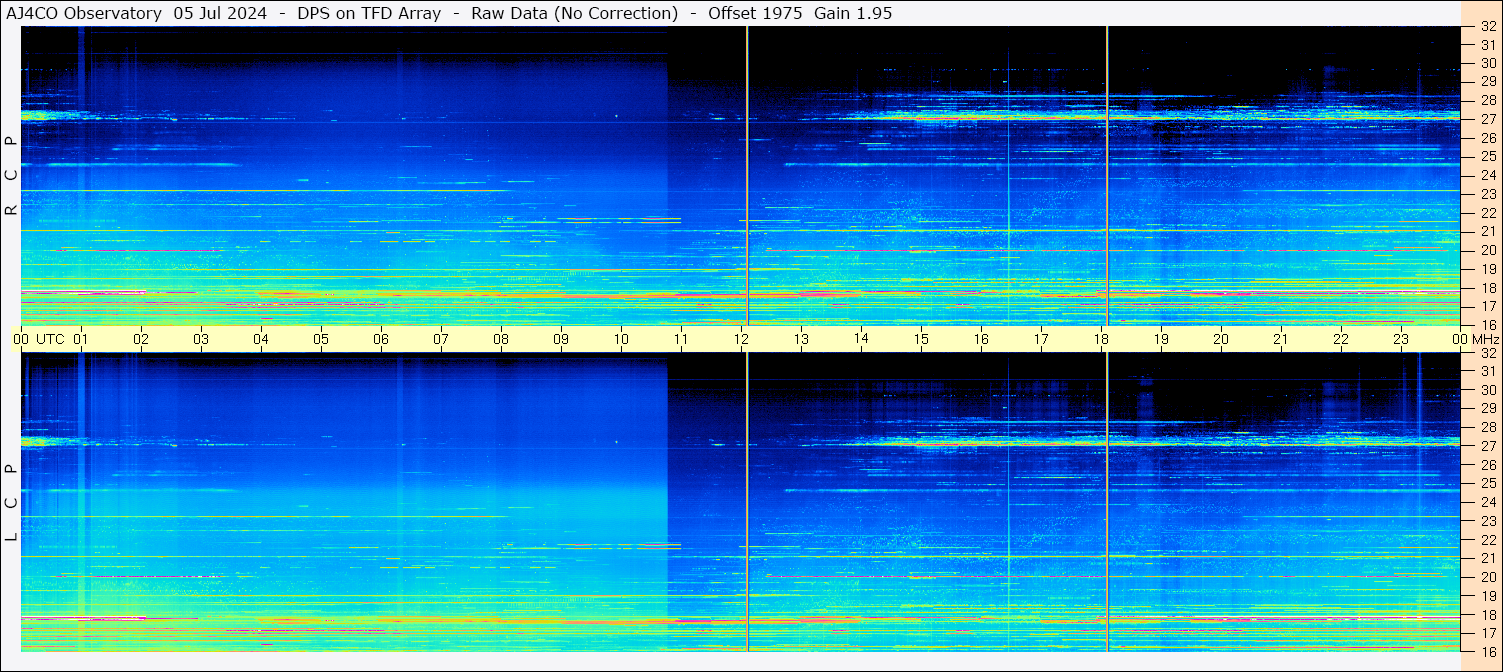Choose the 12 hour mark on the time axis
1503x672 pixels.
pos(741,339)
